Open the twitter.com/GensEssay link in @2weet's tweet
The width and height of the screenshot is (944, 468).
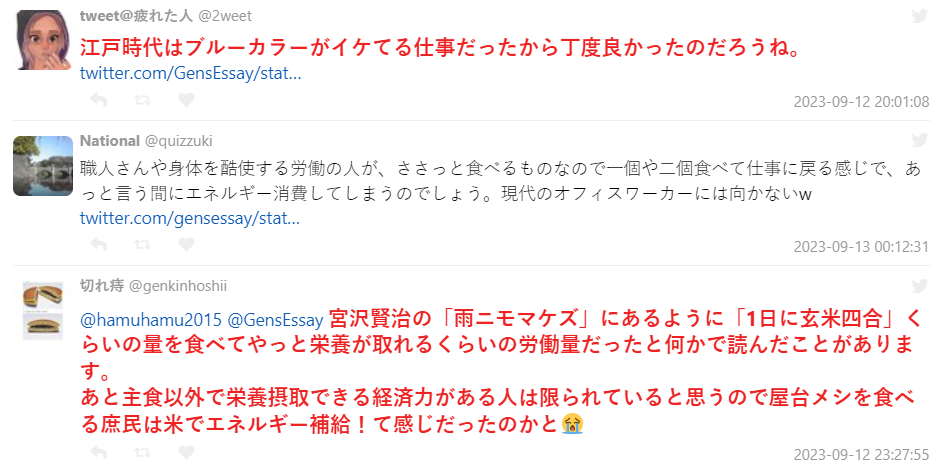click(190, 74)
